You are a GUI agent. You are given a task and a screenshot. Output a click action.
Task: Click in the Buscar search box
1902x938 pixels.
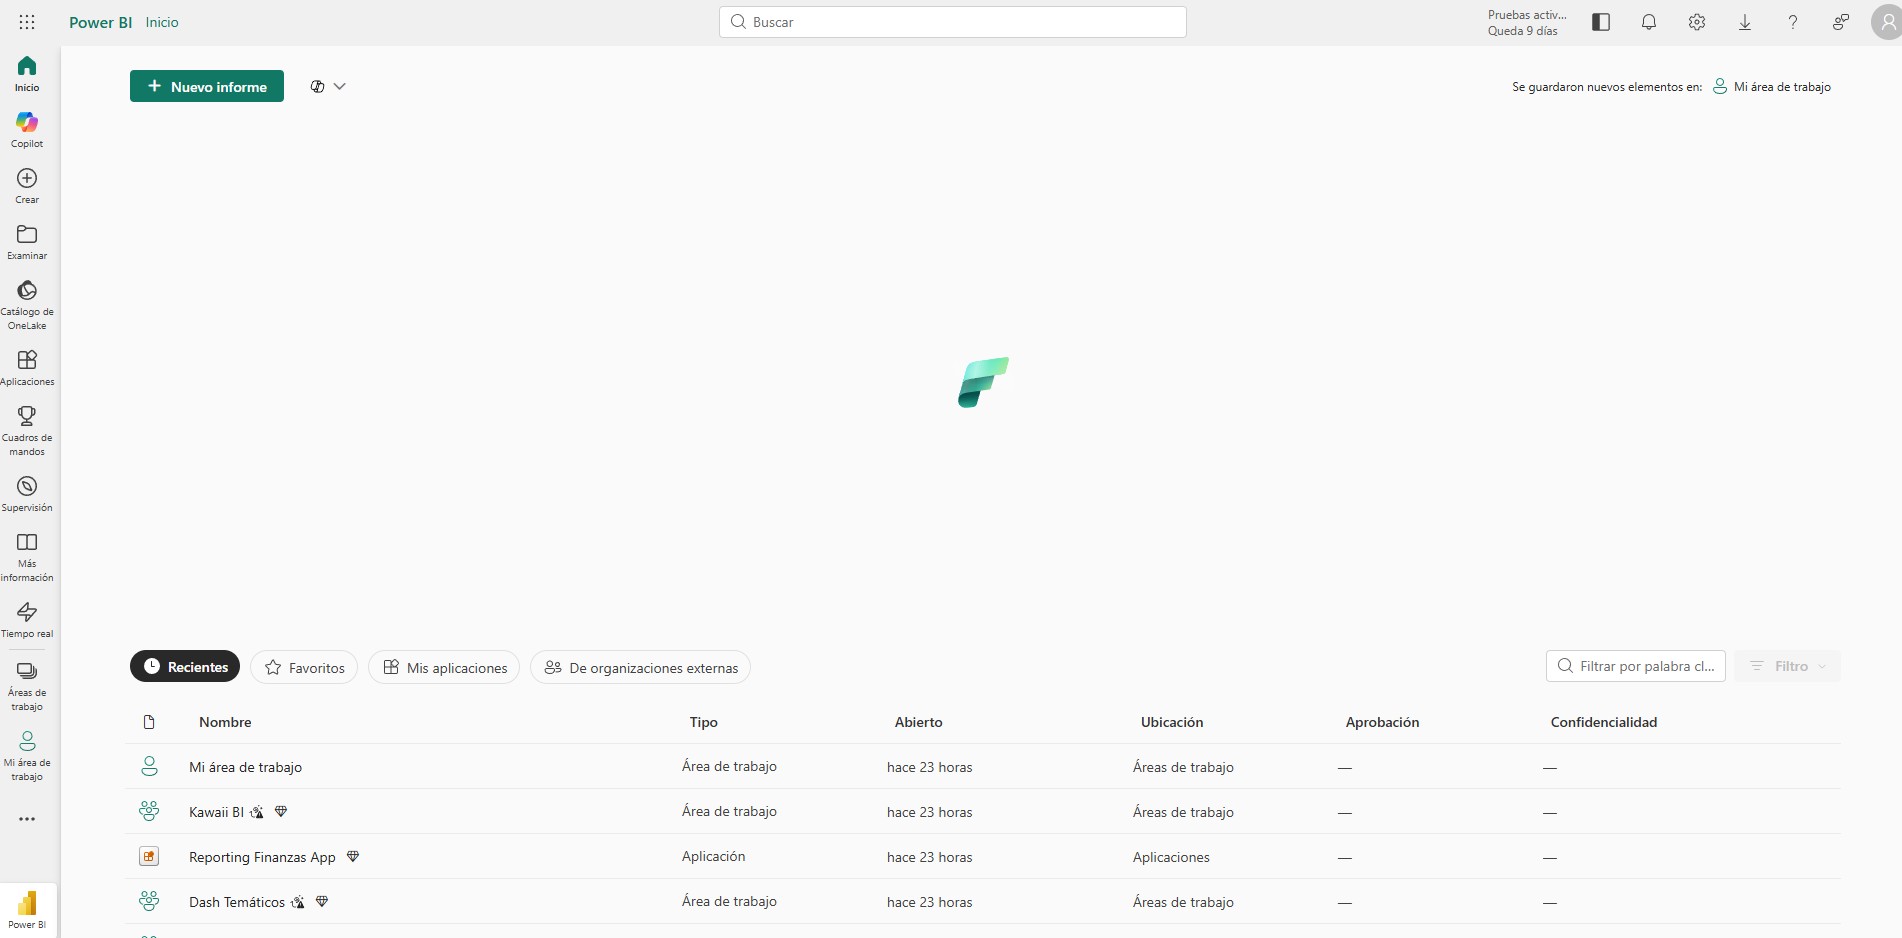click(x=953, y=22)
